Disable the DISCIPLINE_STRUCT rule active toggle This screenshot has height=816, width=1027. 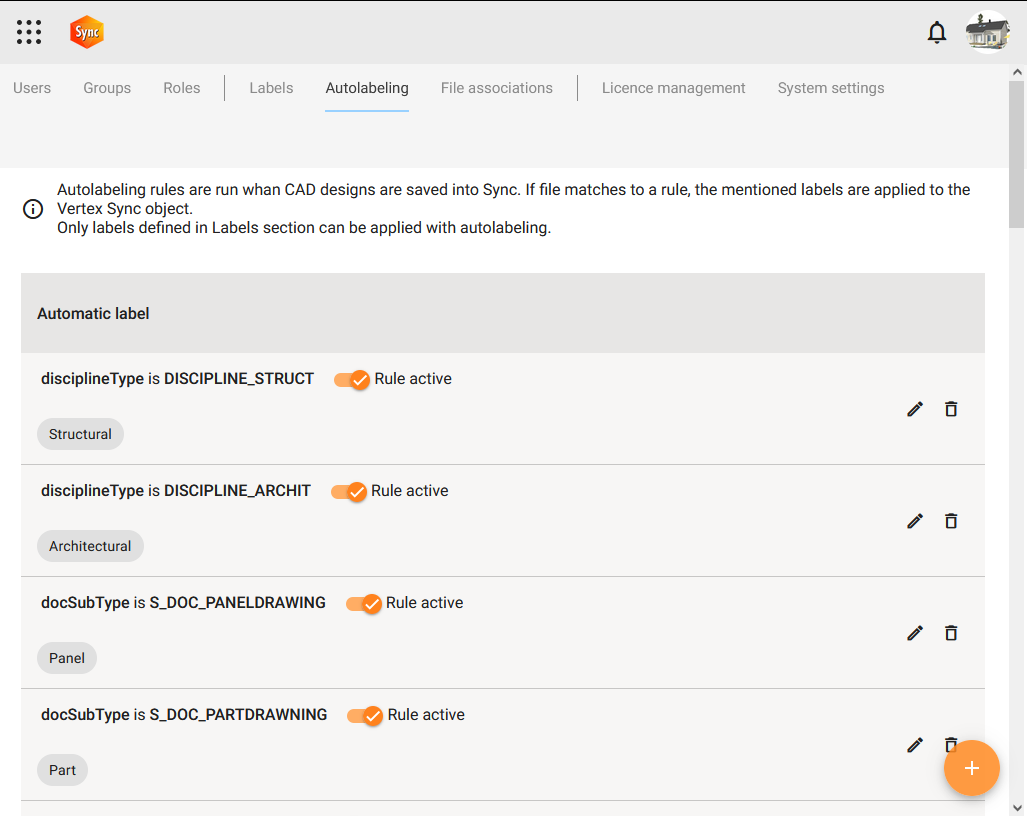(x=352, y=380)
